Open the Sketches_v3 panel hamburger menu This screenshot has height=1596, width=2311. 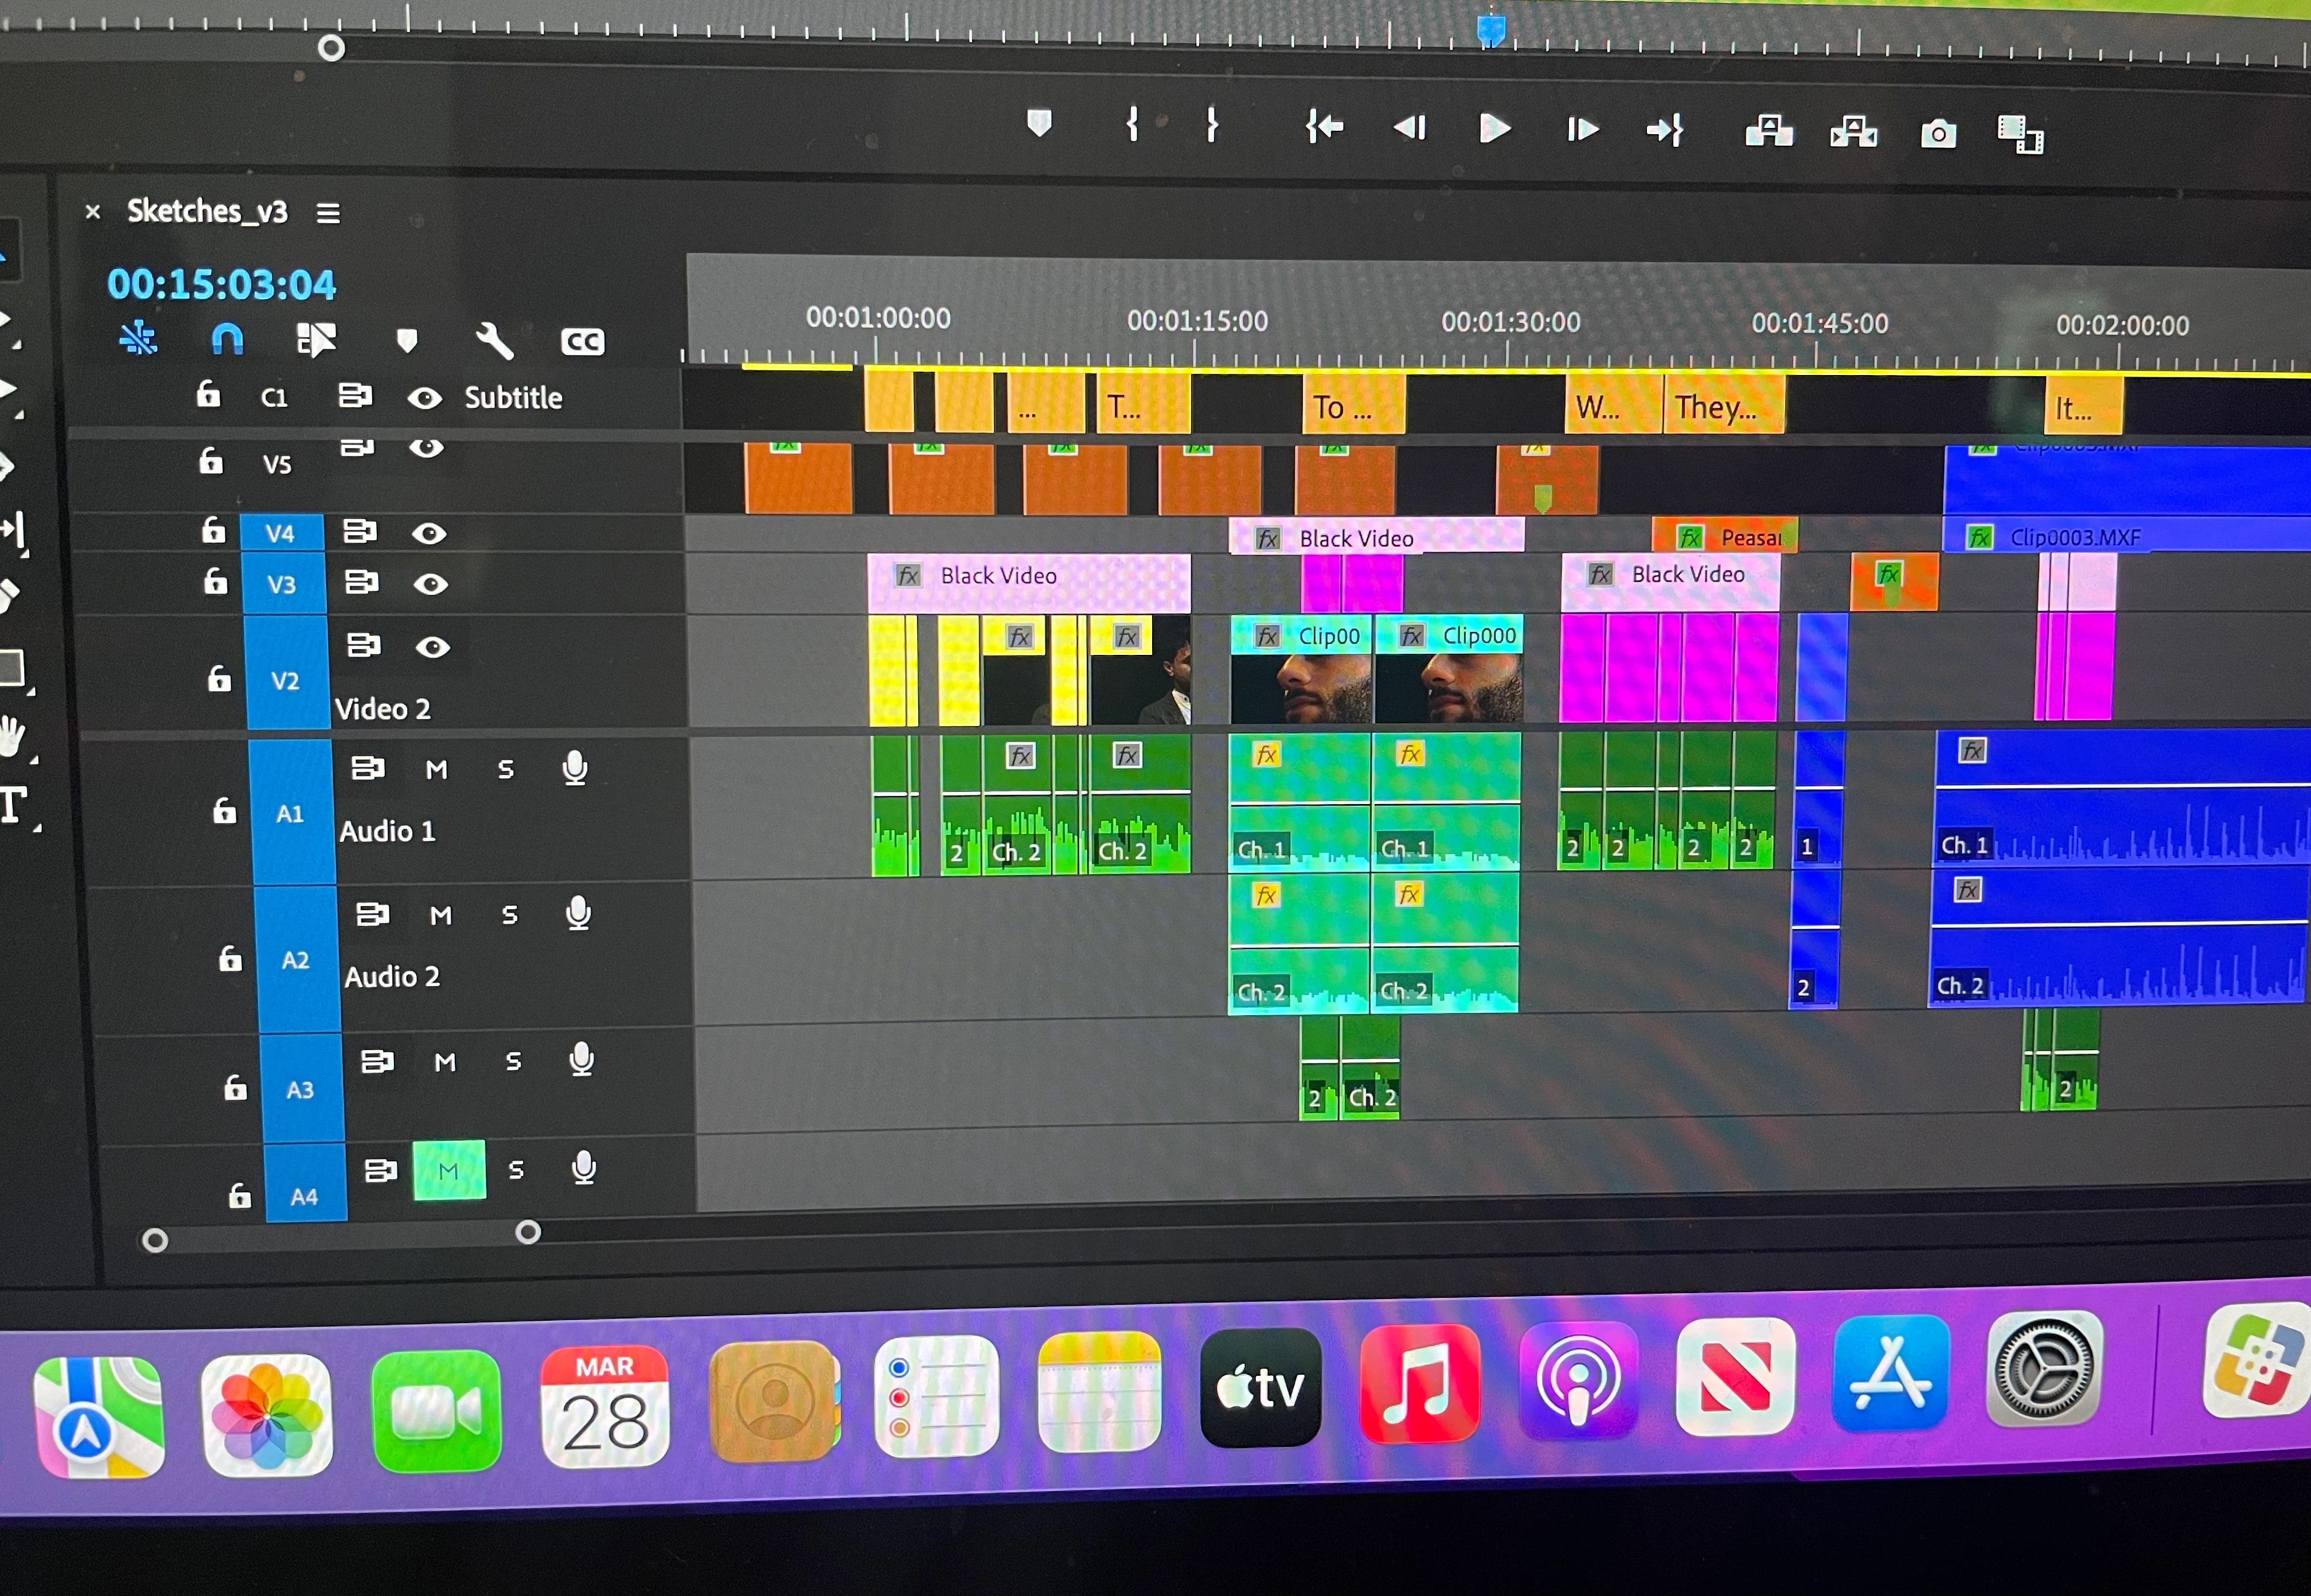pos(328,213)
